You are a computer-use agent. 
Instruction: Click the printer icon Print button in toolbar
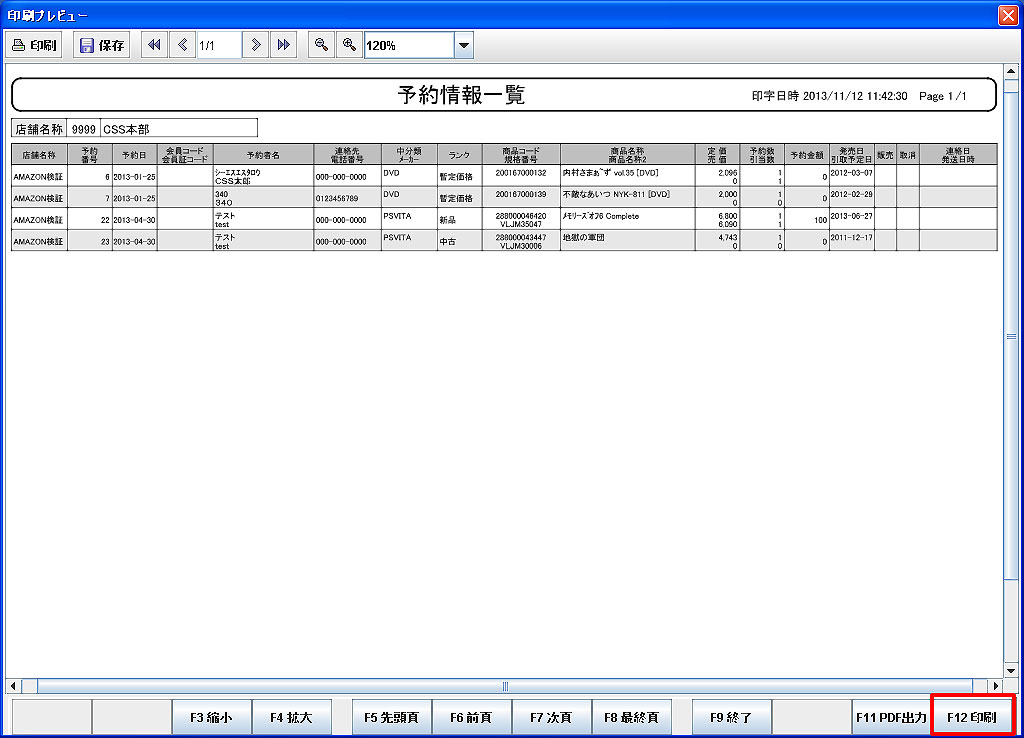35,45
